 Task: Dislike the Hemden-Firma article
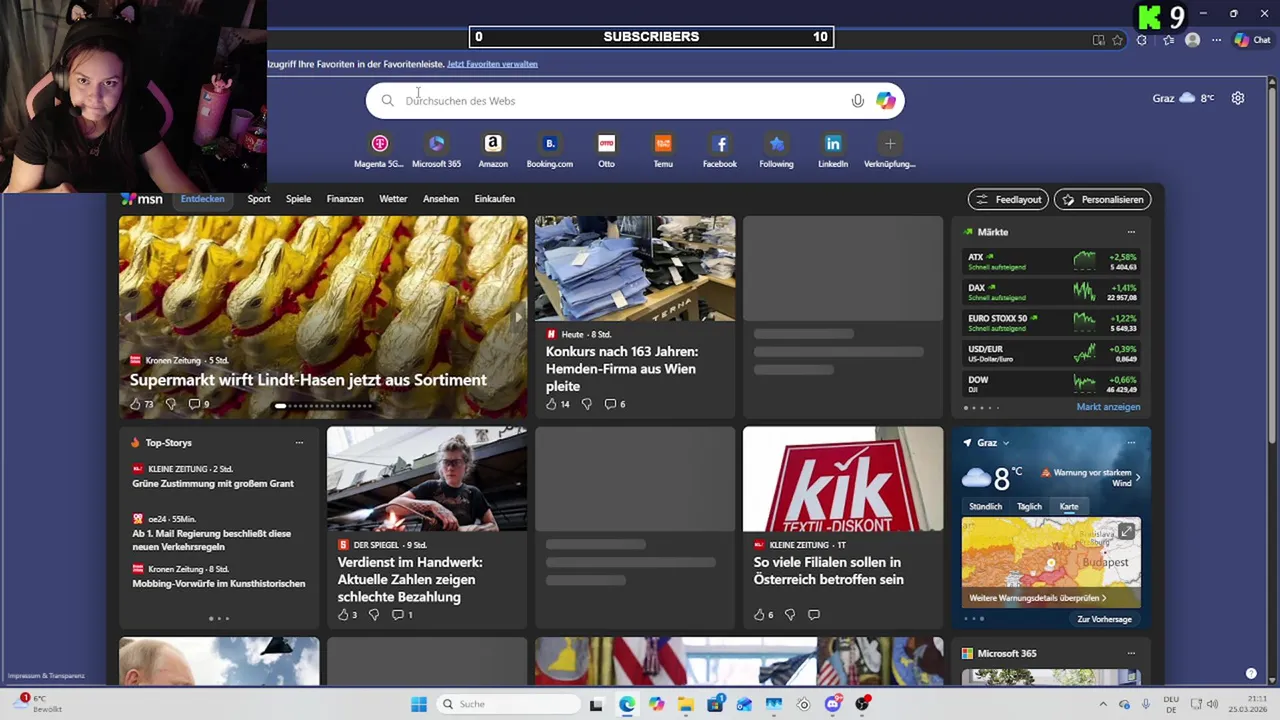[x=586, y=404]
